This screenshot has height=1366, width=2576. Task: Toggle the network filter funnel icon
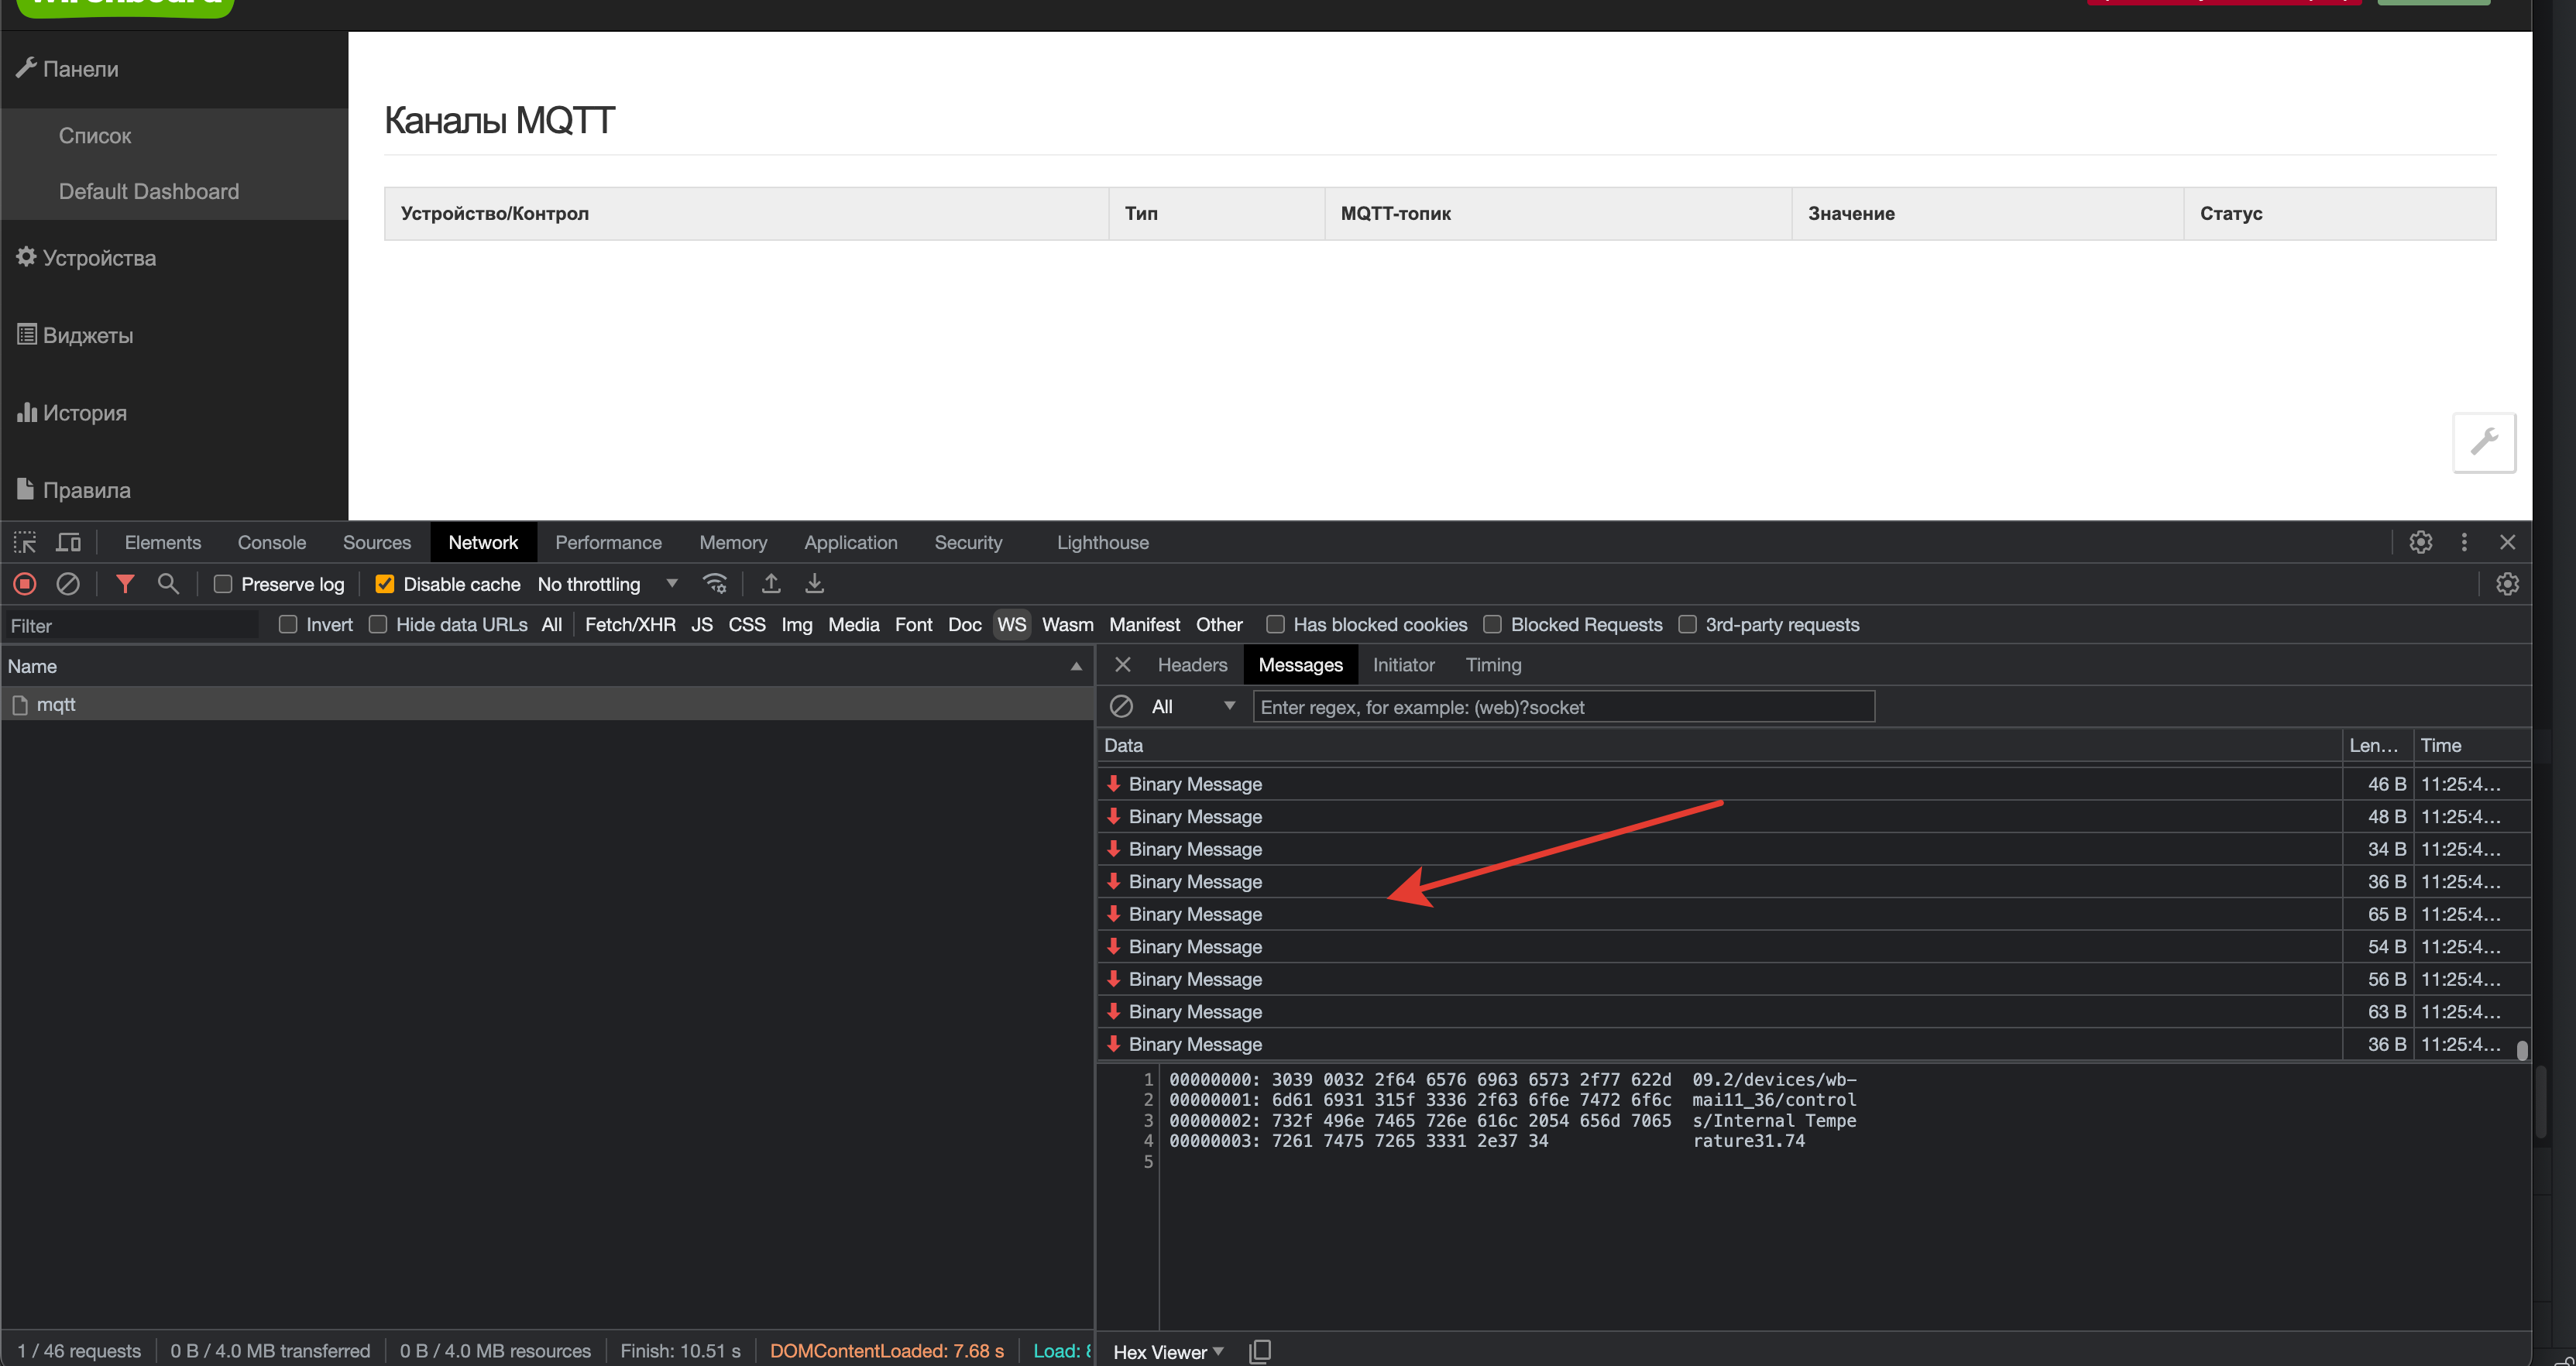coord(125,584)
